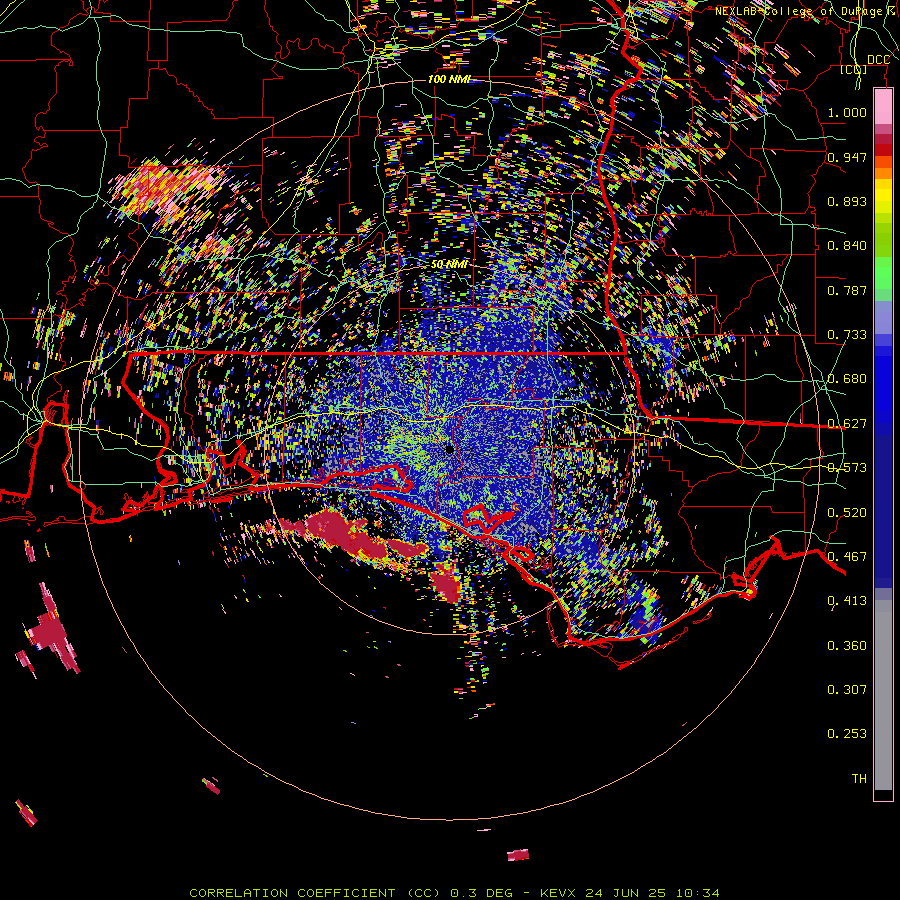Click the 0.893 color scale label

847,201
